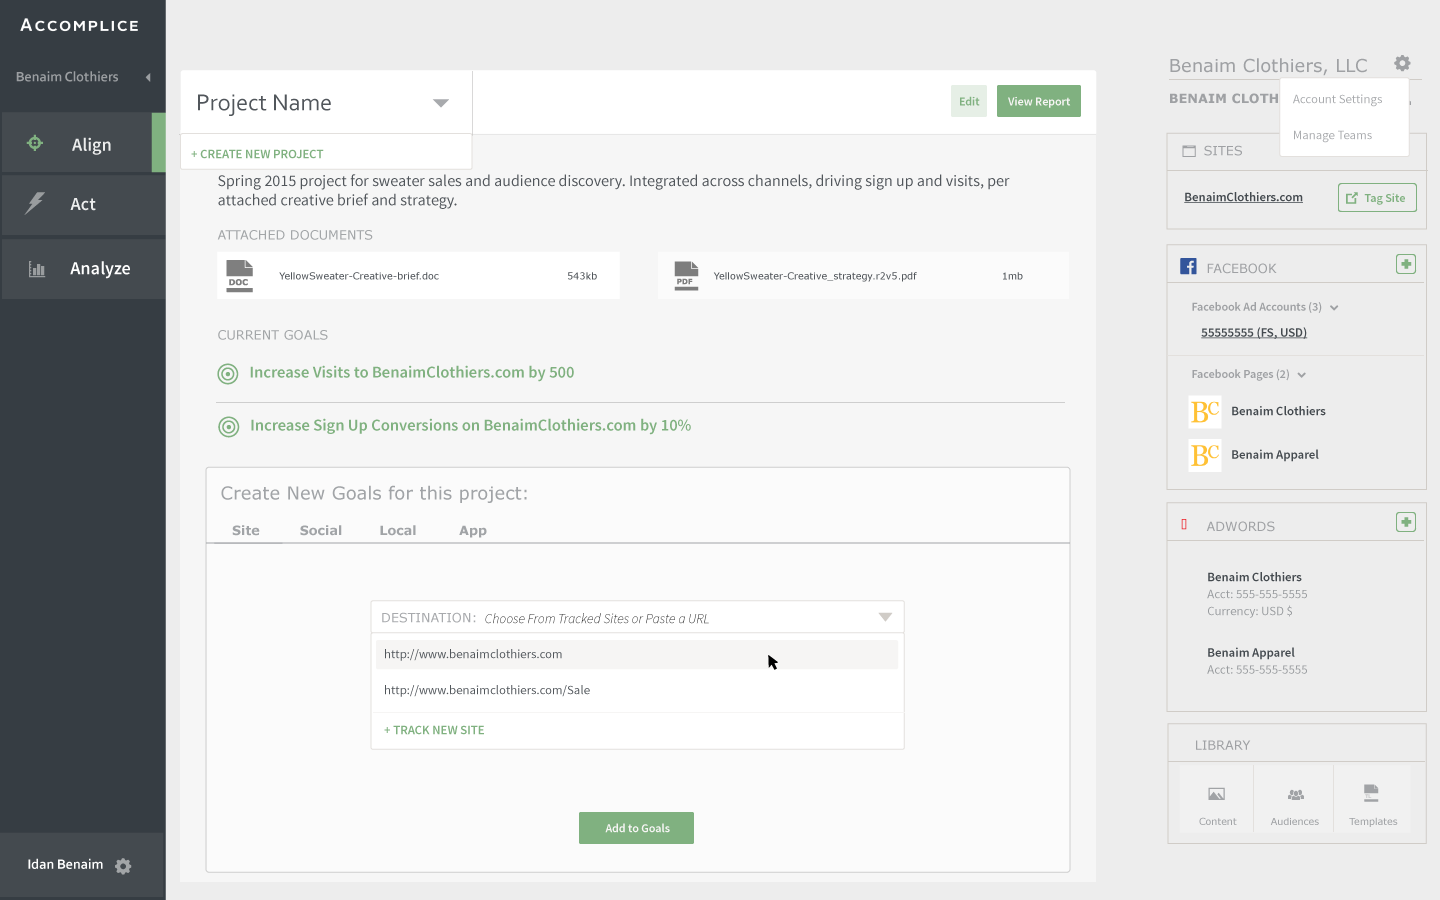Click the gear icon next to Idan Benaim

[x=123, y=866]
